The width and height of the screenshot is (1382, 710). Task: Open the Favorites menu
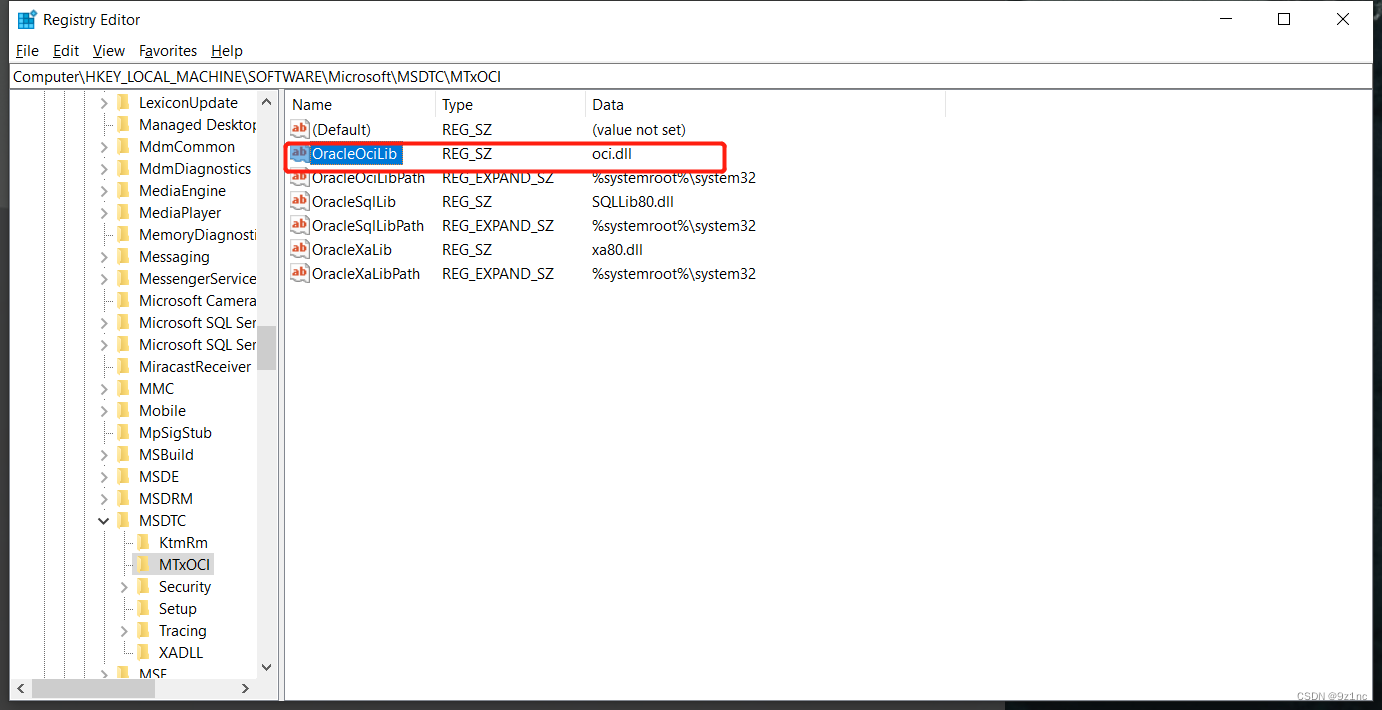tap(168, 51)
